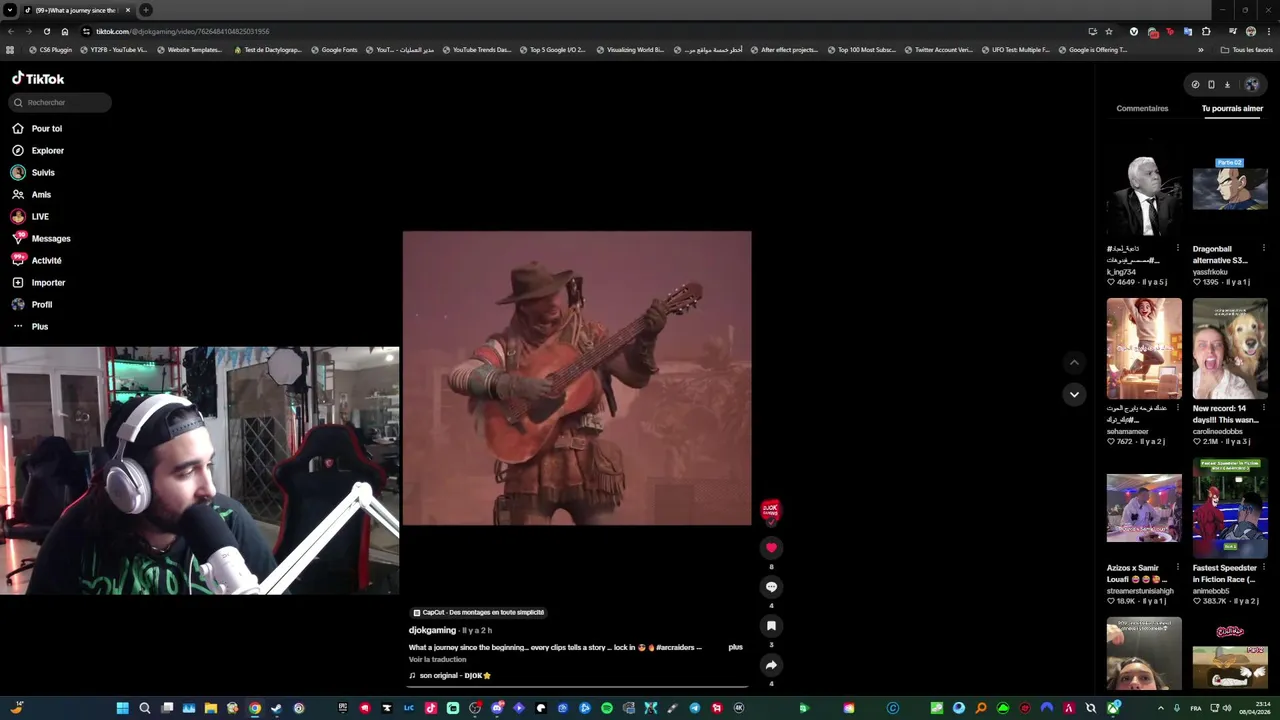Go to Suivis in the sidebar
The width and height of the screenshot is (1280, 720).
(x=33, y=172)
